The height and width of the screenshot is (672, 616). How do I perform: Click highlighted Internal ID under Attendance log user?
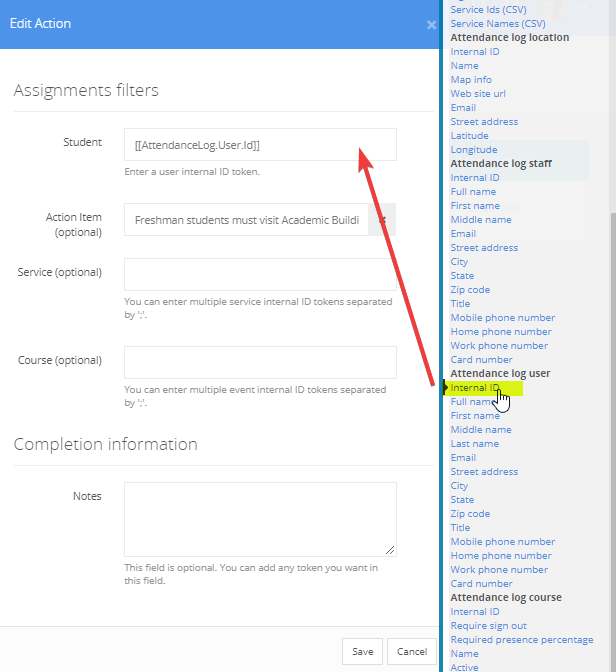coord(475,387)
